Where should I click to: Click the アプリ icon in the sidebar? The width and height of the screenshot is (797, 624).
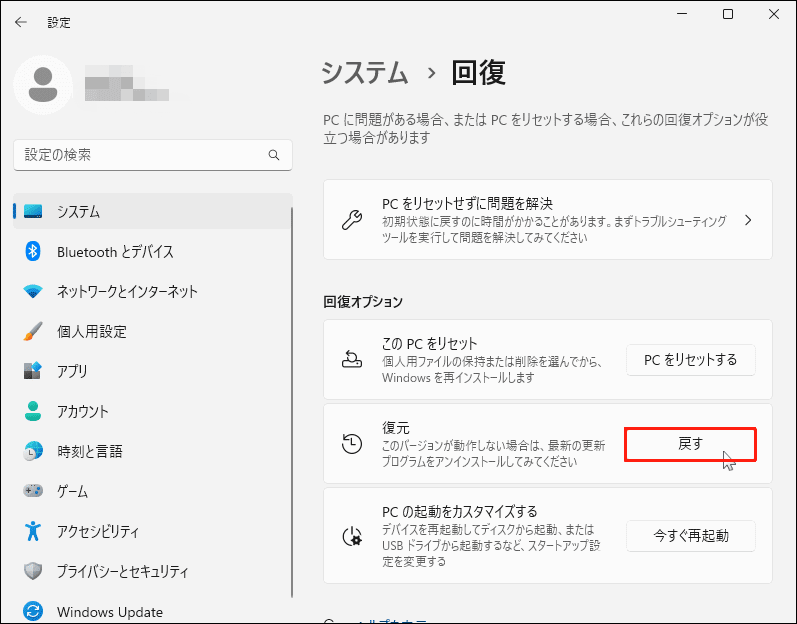point(33,371)
